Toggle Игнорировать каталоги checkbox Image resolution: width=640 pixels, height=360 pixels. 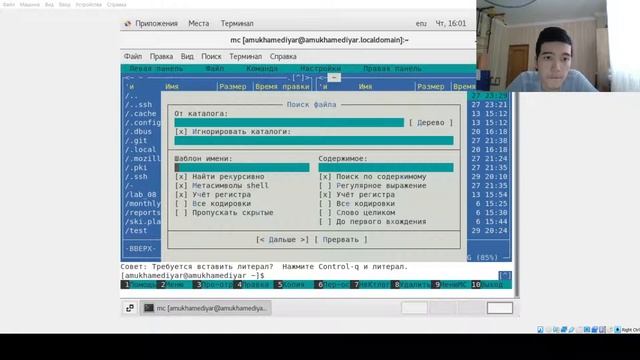181,132
